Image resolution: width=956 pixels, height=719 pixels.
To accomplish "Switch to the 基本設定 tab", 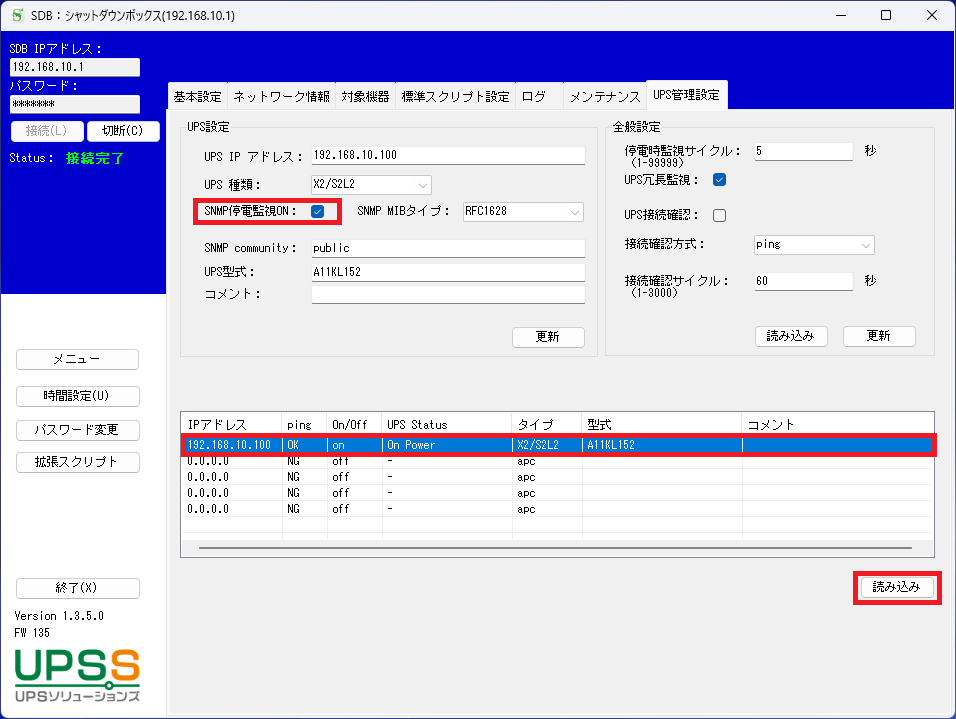I will 197,97.
